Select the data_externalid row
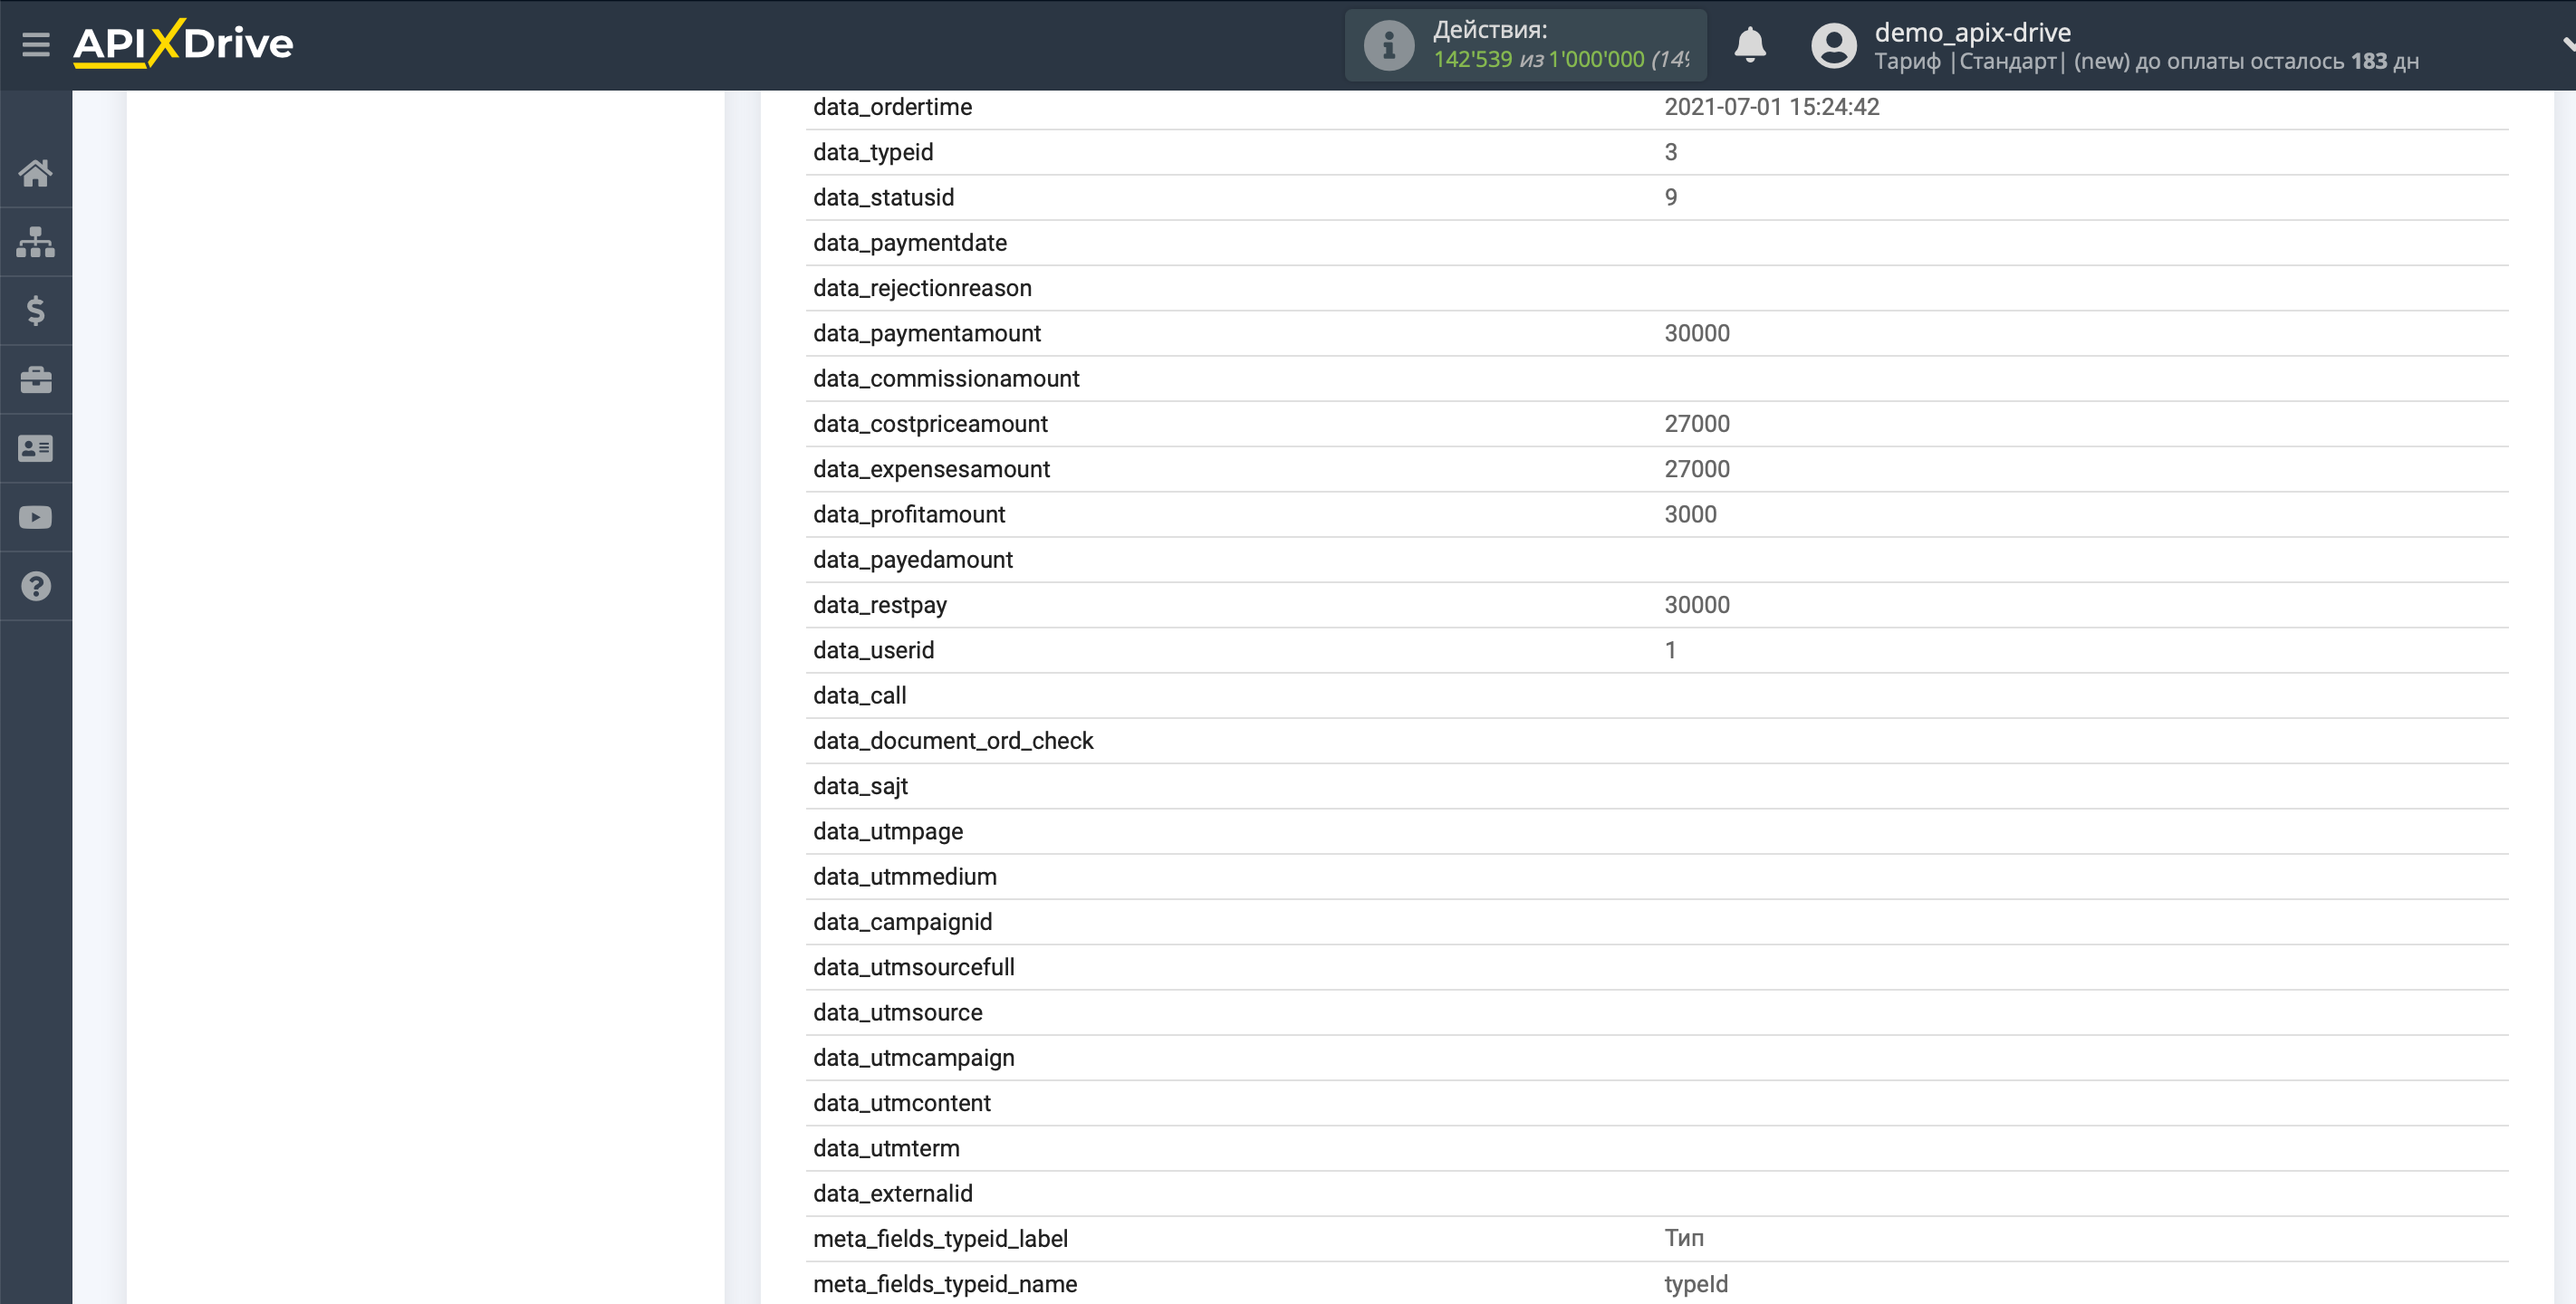Viewport: 2576px width, 1304px height. (1657, 1194)
